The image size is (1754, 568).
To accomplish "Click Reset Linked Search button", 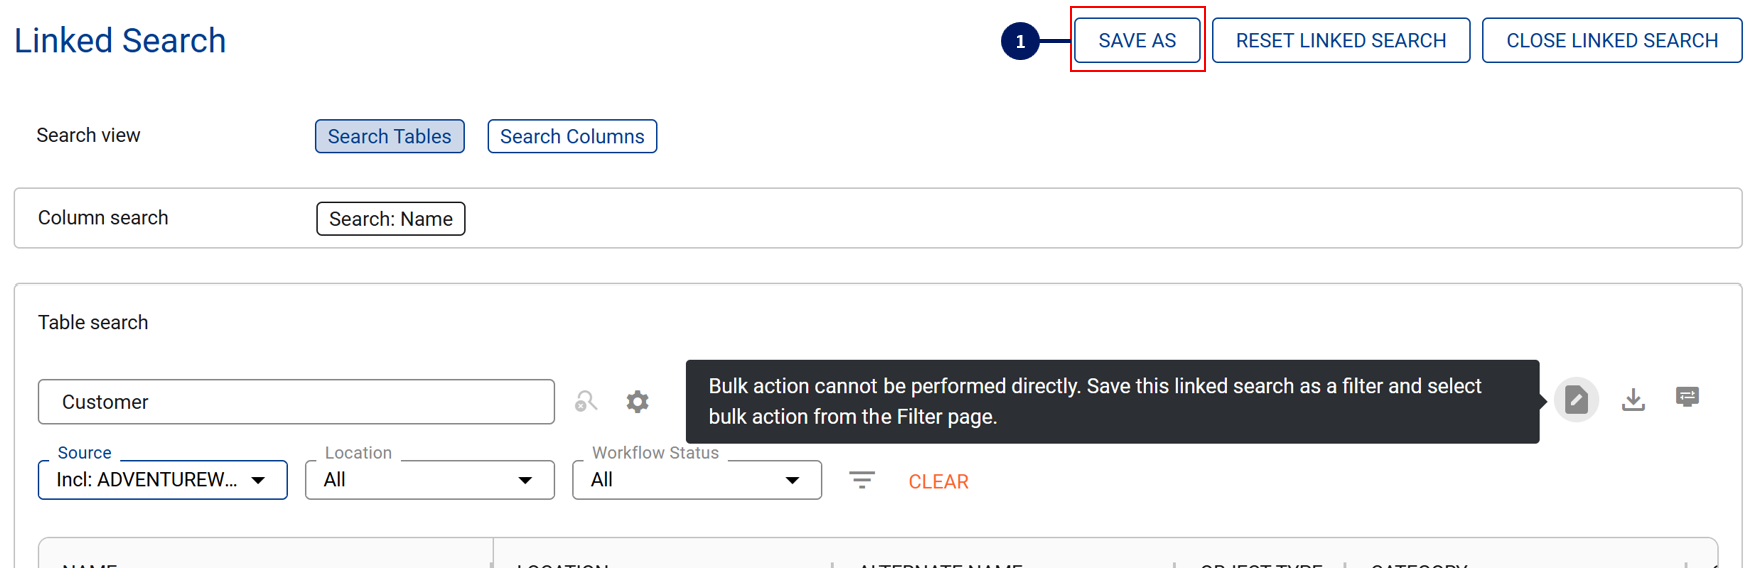I will (x=1340, y=41).
